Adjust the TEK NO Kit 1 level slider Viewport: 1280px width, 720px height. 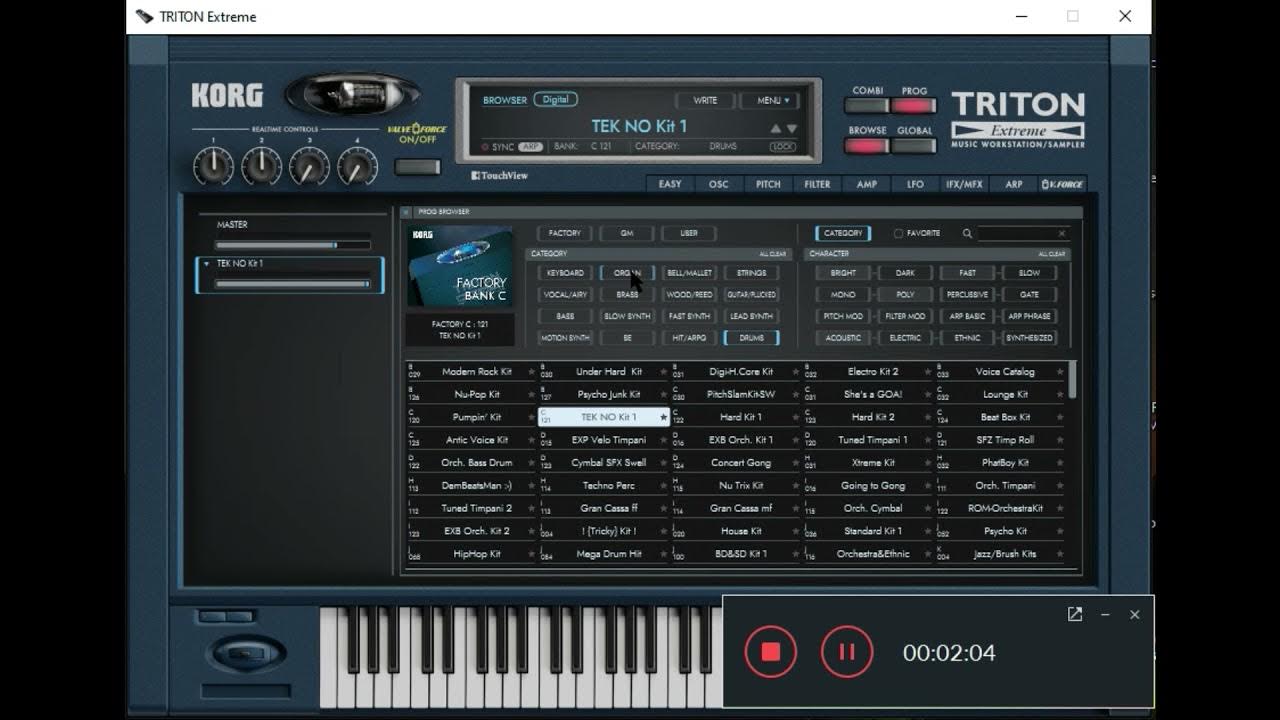pos(292,284)
